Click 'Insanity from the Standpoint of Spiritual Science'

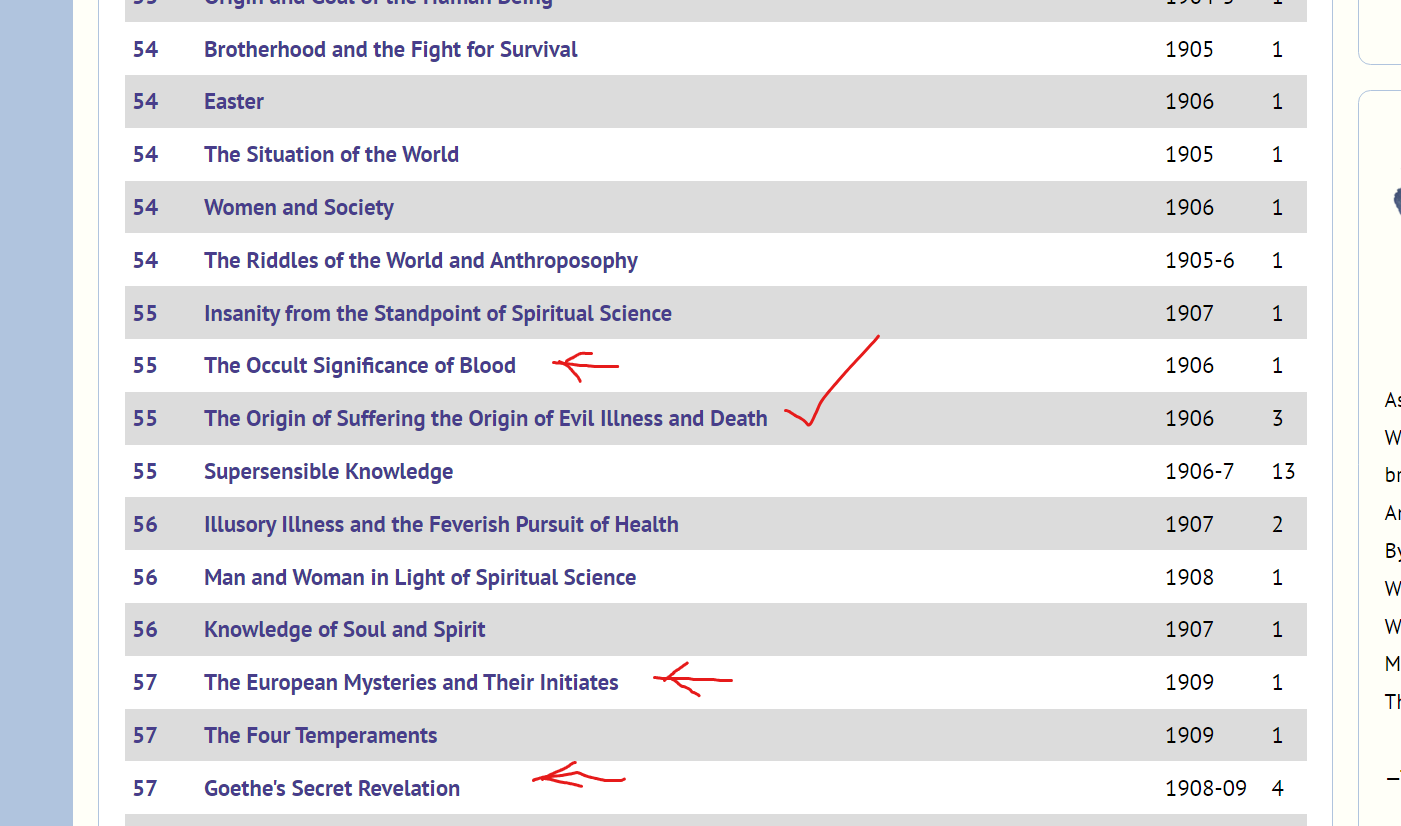coord(437,314)
